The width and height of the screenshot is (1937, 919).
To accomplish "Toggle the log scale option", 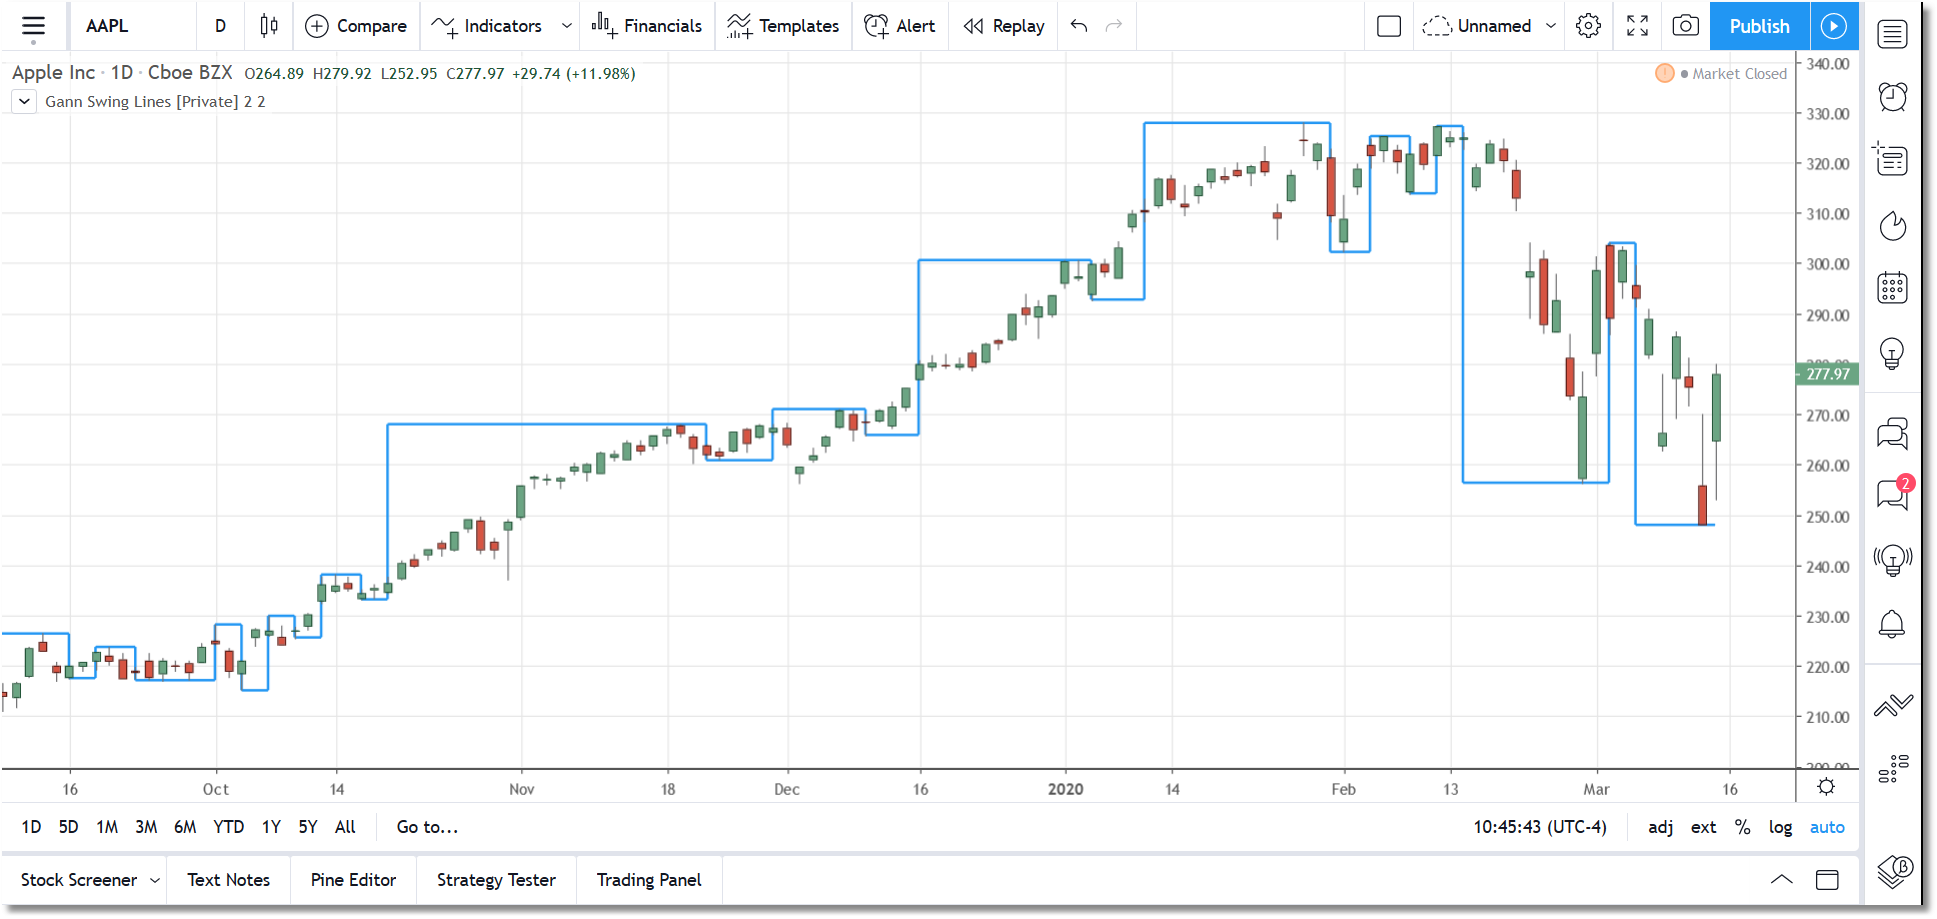I will [1780, 827].
